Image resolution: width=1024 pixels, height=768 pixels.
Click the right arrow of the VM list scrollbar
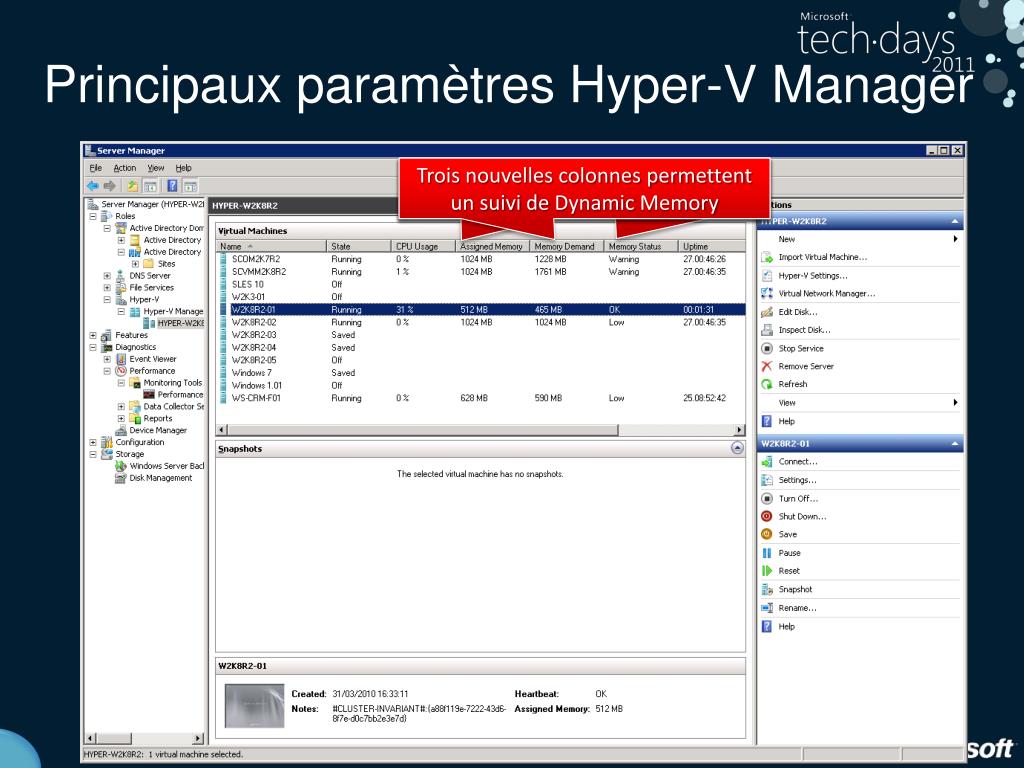739,430
